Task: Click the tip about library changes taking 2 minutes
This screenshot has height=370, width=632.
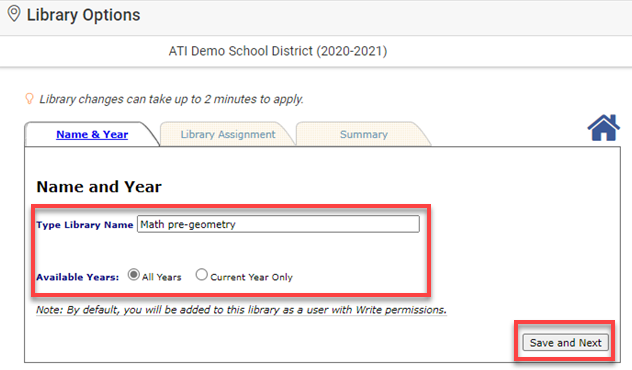Action: pos(171,99)
